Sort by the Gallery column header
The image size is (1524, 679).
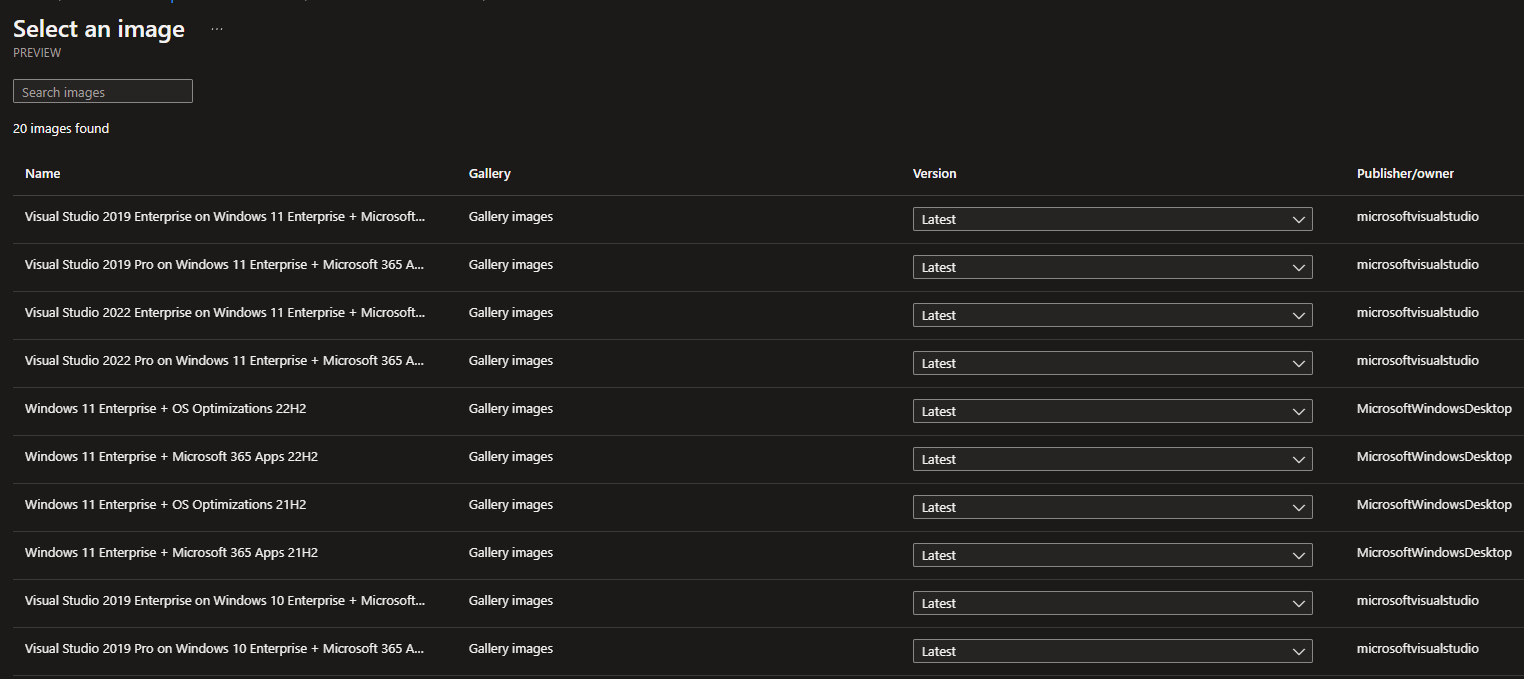click(490, 173)
